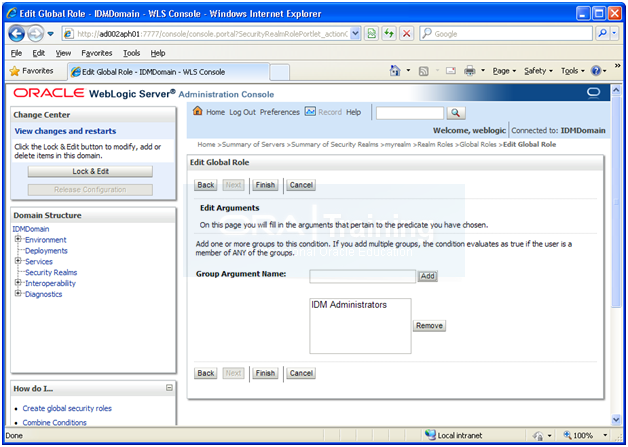Image resolution: width=628 pixels, height=447 pixels.
Task: Open the myrealm breadcrumb link
Action: (398, 145)
